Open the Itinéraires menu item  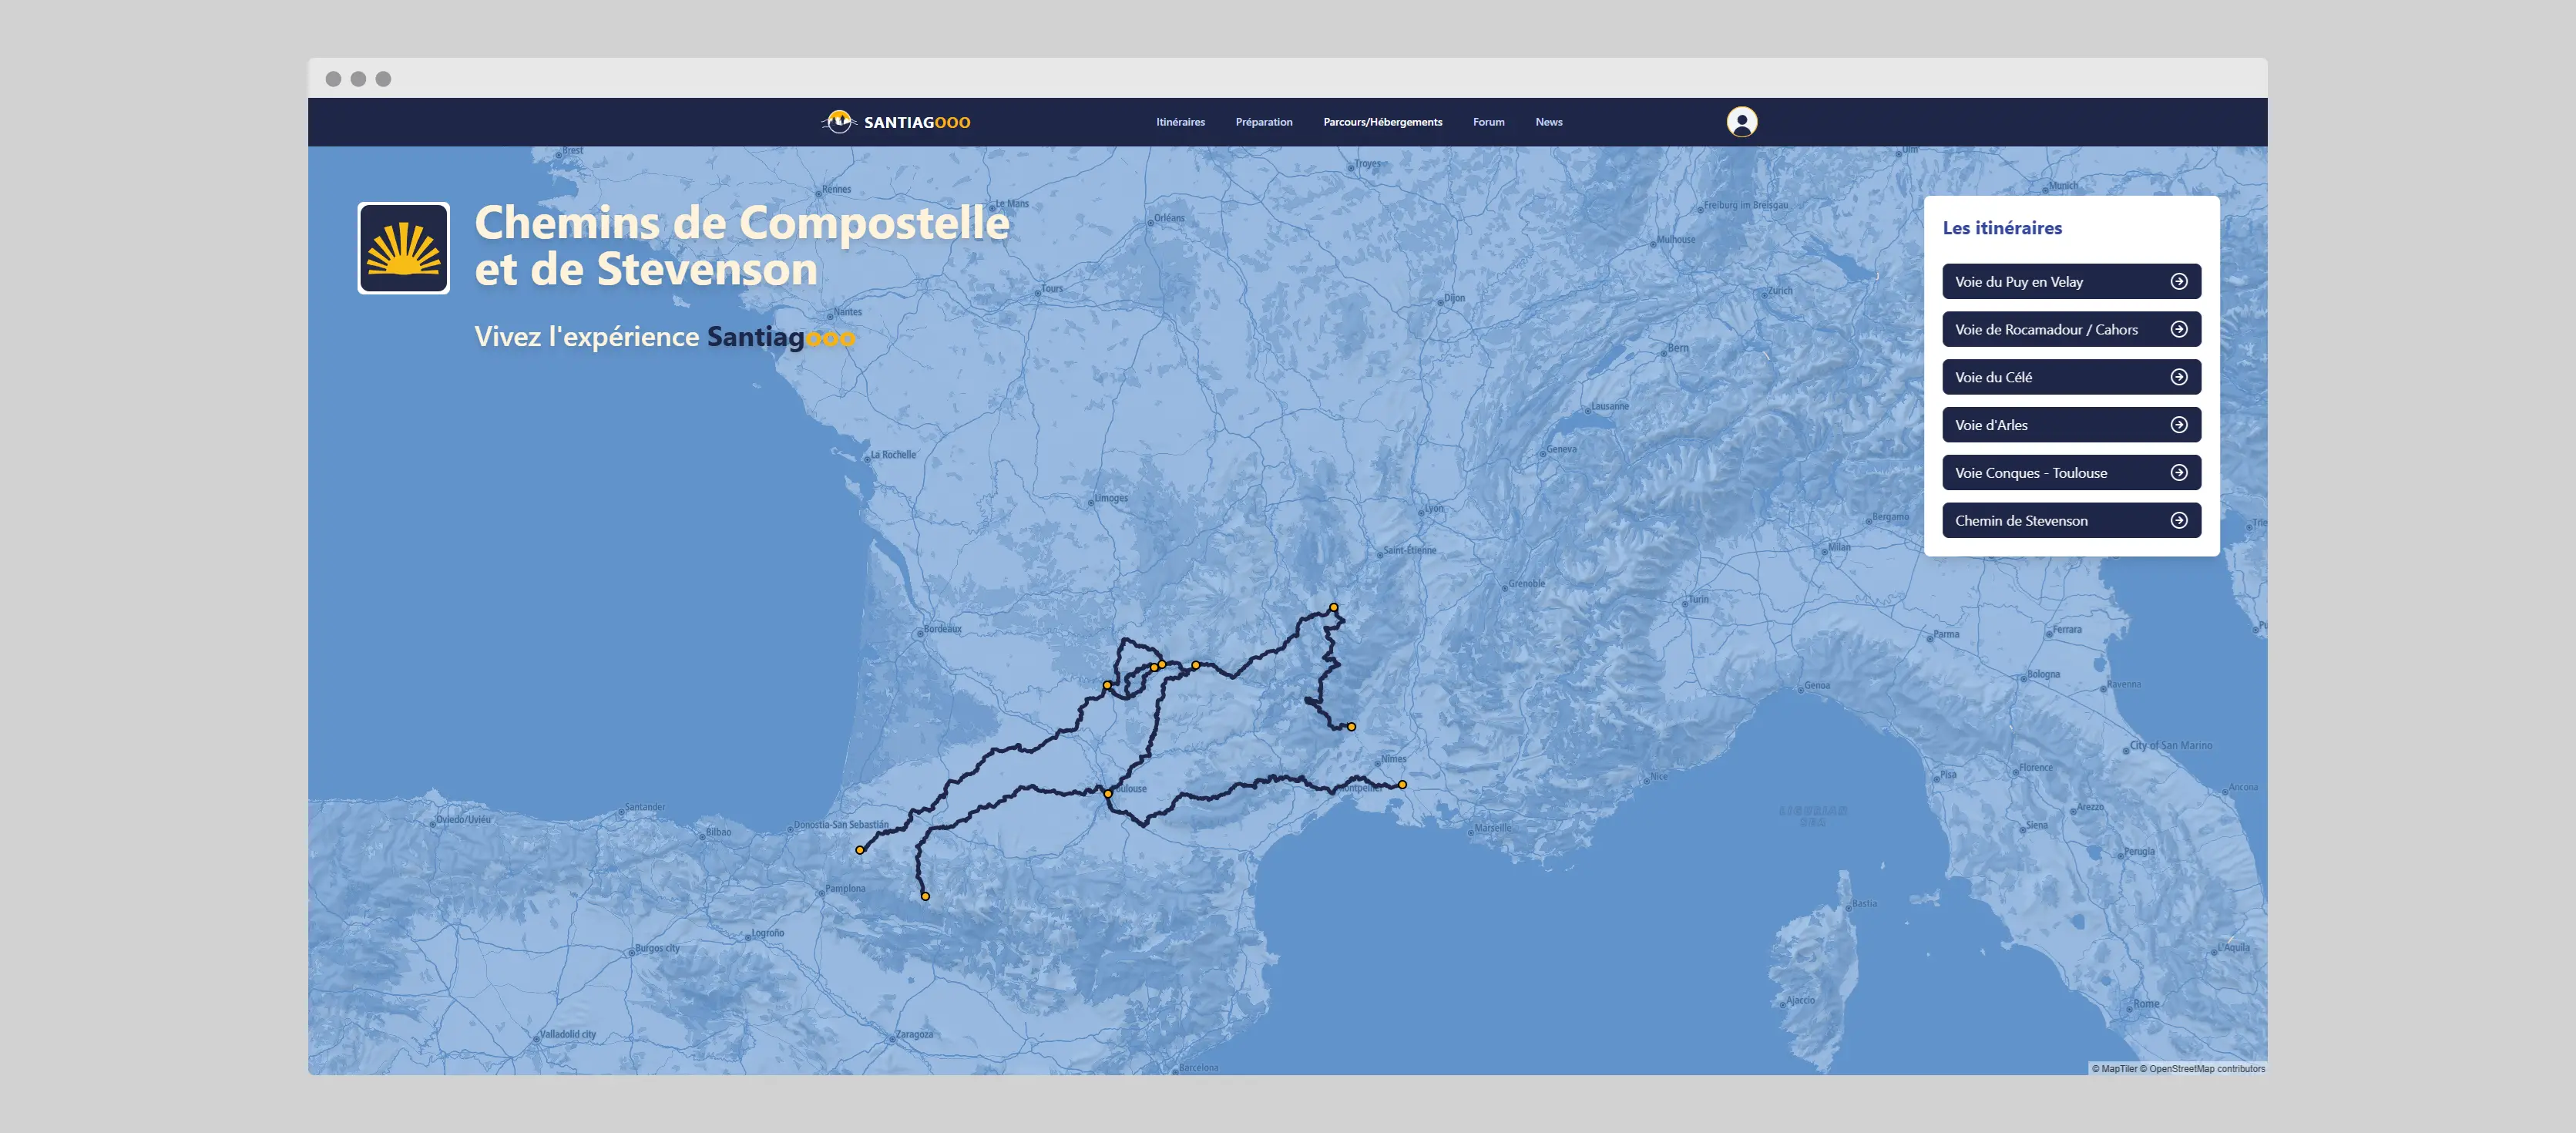[1180, 121]
